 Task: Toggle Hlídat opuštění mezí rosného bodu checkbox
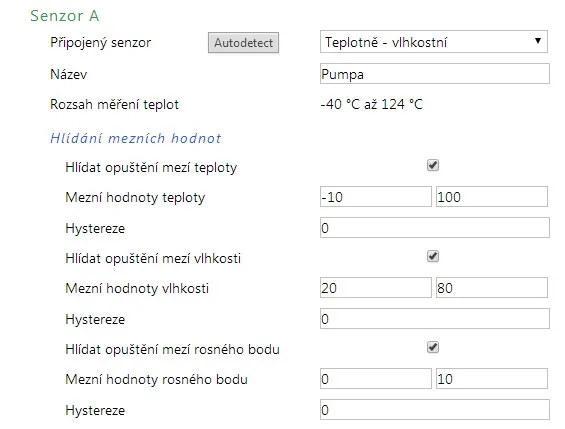tap(433, 348)
